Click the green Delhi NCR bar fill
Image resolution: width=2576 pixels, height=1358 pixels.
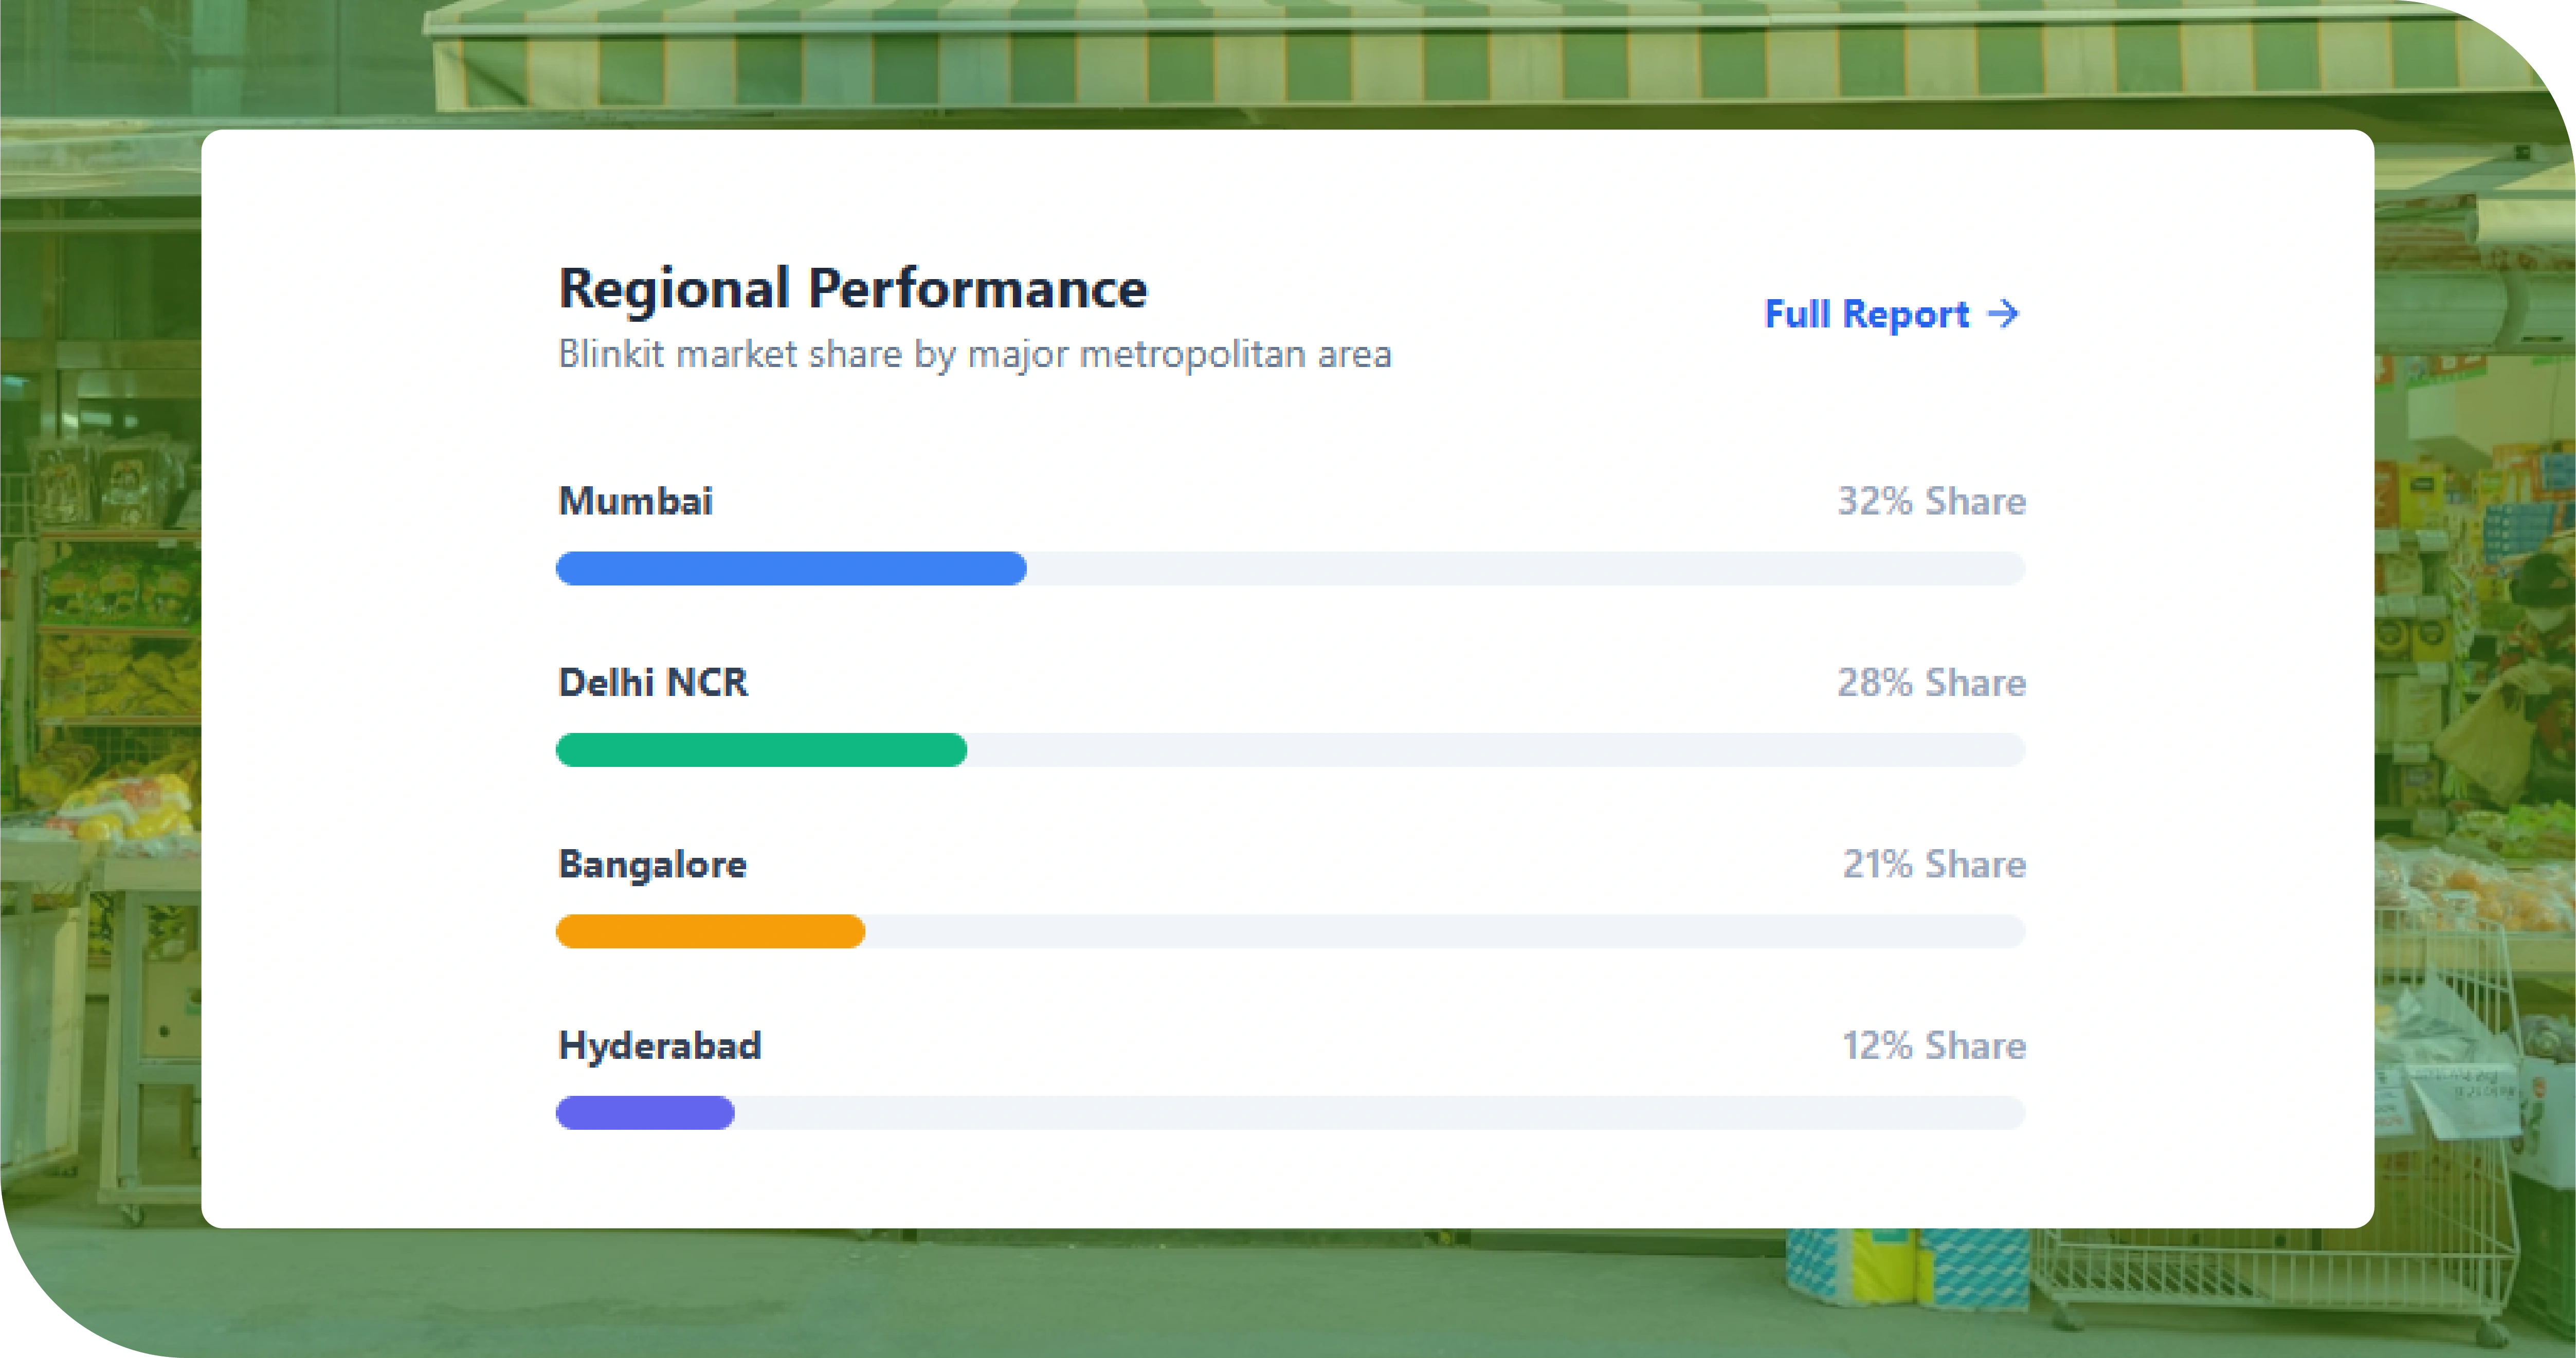pyautogui.click(x=760, y=750)
